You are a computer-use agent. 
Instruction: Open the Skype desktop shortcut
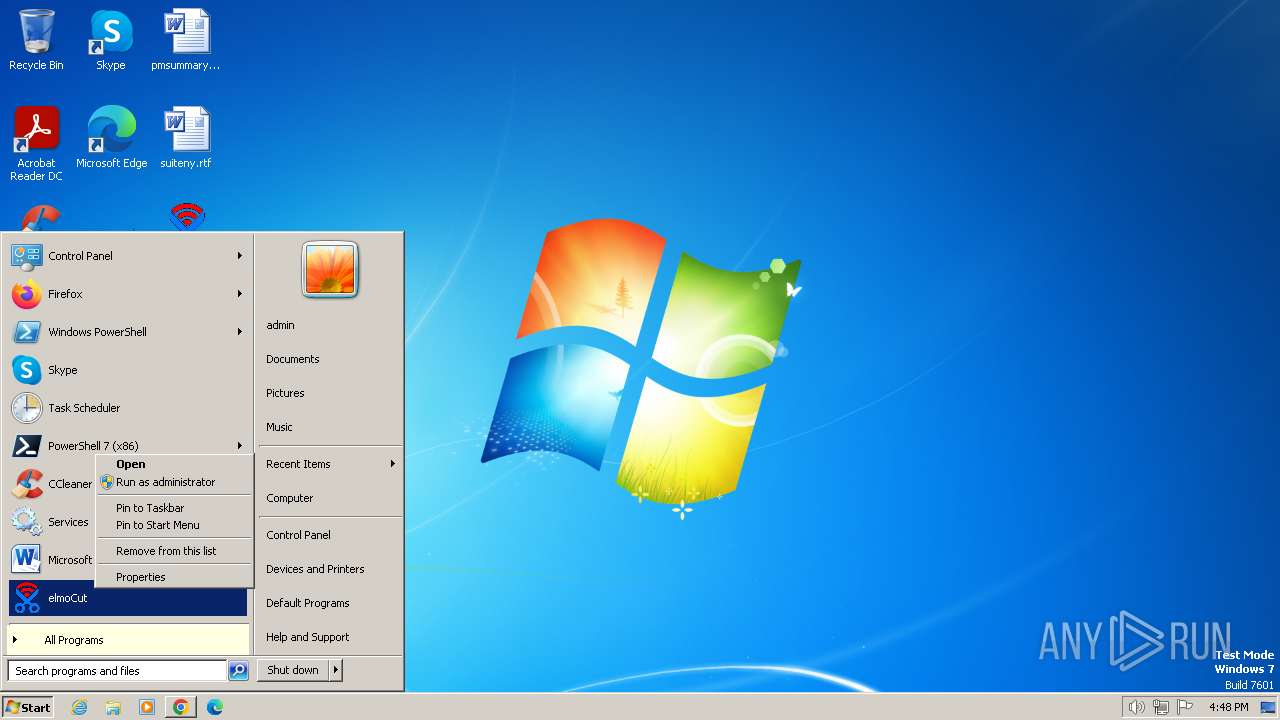(x=111, y=40)
